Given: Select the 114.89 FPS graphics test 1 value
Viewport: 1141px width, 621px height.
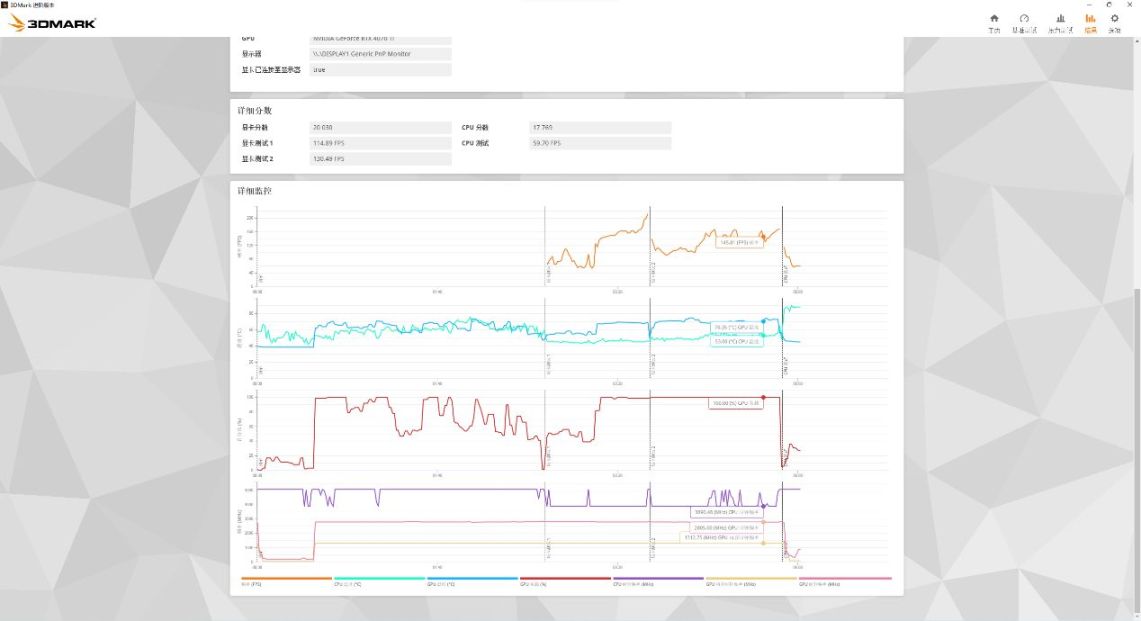Looking at the screenshot, I should pos(381,143).
